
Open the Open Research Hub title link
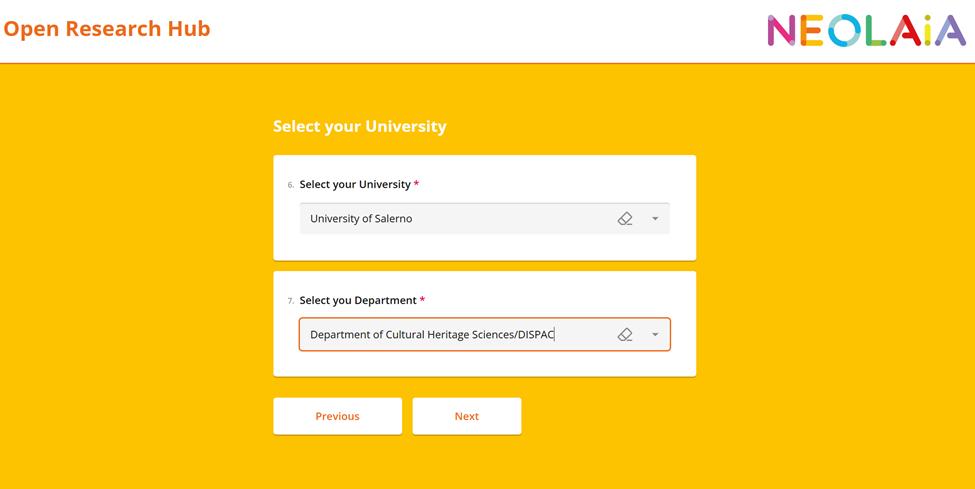coord(107,29)
